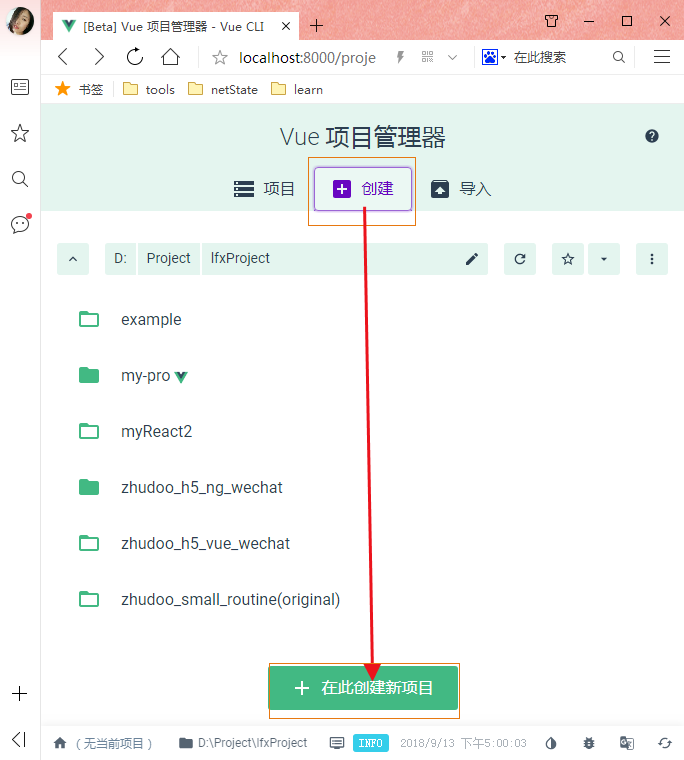684x760 pixels.
Task: Select the Project path segment
Action: [169, 259]
